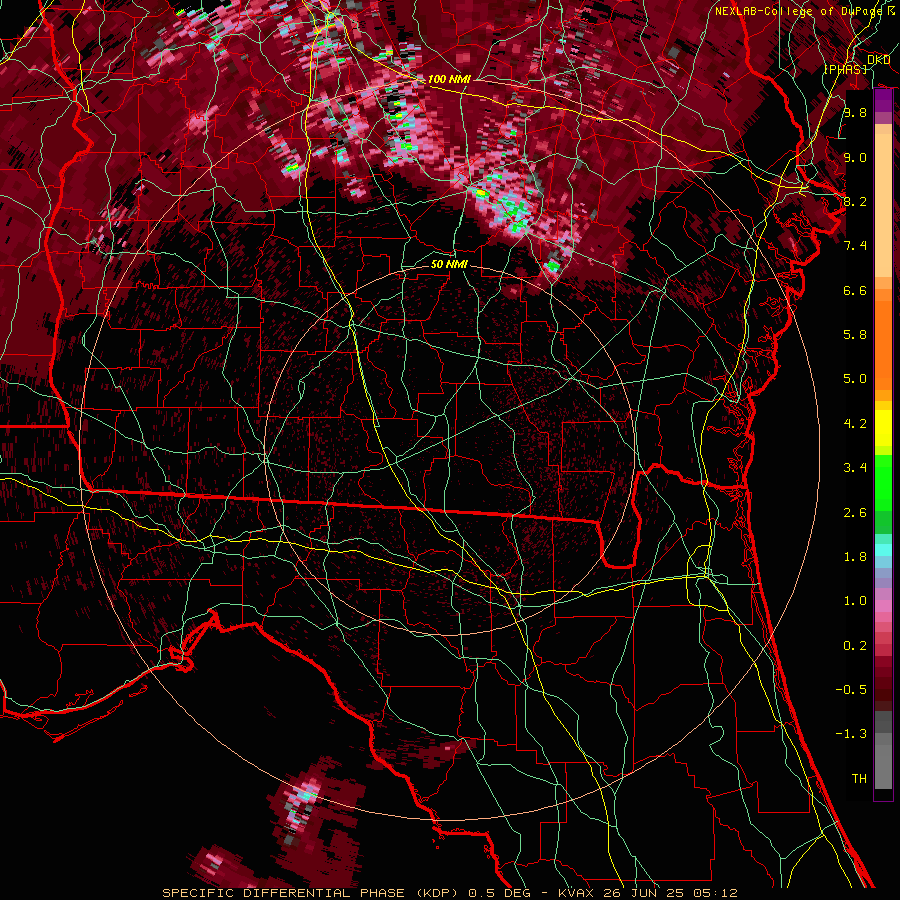Screen dimensions: 900x900
Task: Click the cyan segment of the color bar
Action: [883, 550]
